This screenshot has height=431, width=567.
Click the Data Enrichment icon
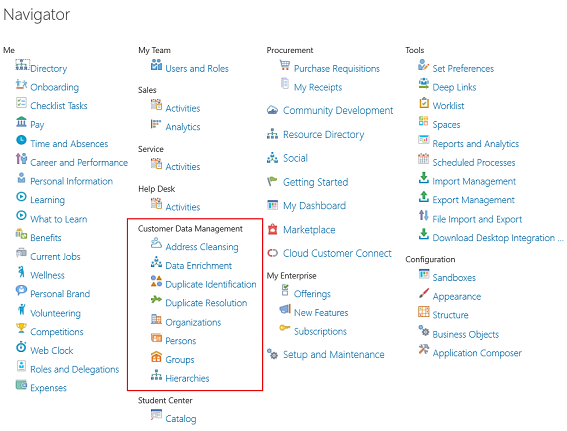coord(156,262)
